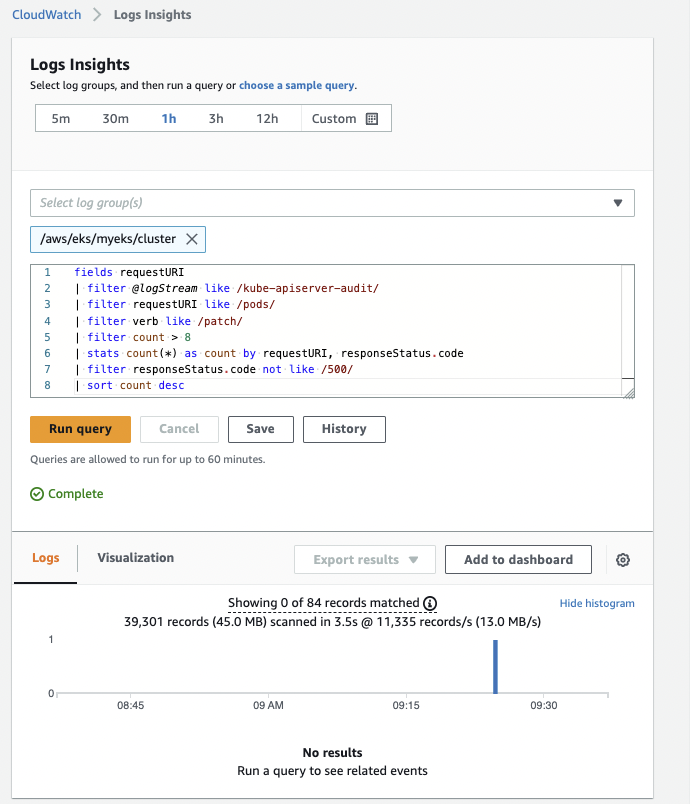Run the Logs Insights query
The height and width of the screenshot is (804, 690).
tap(80, 429)
